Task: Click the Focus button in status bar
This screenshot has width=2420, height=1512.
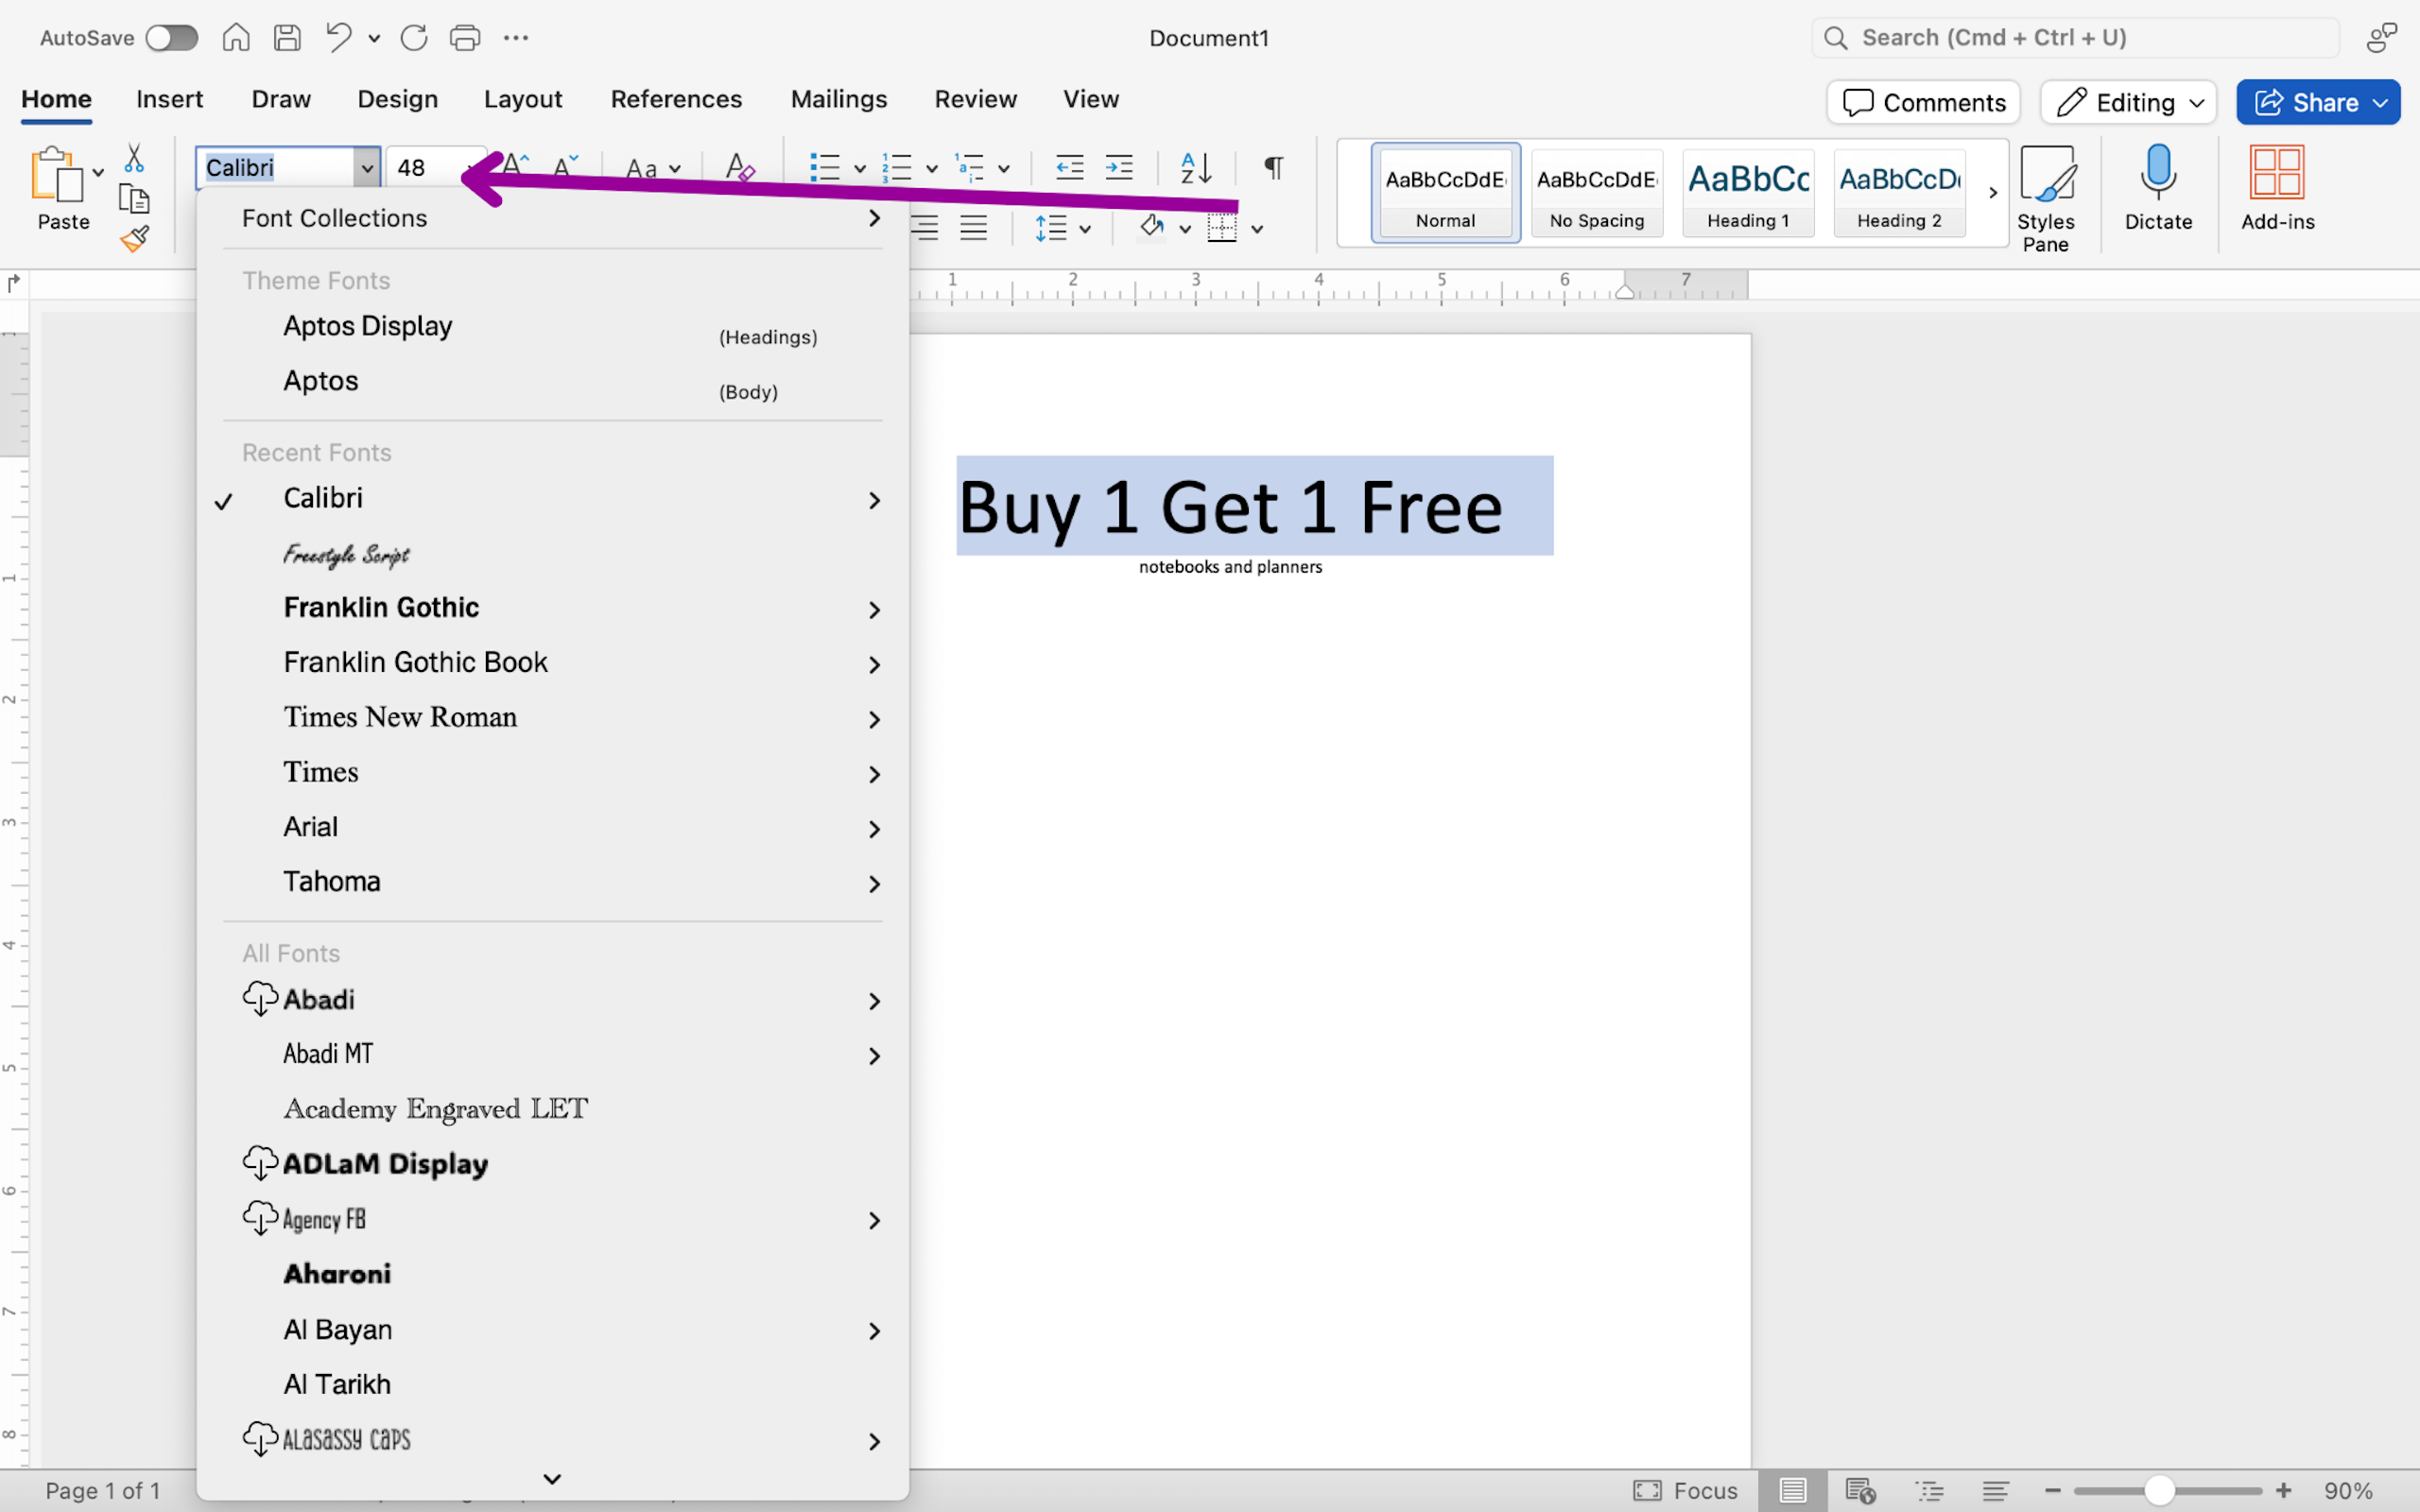Action: point(1686,1490)
